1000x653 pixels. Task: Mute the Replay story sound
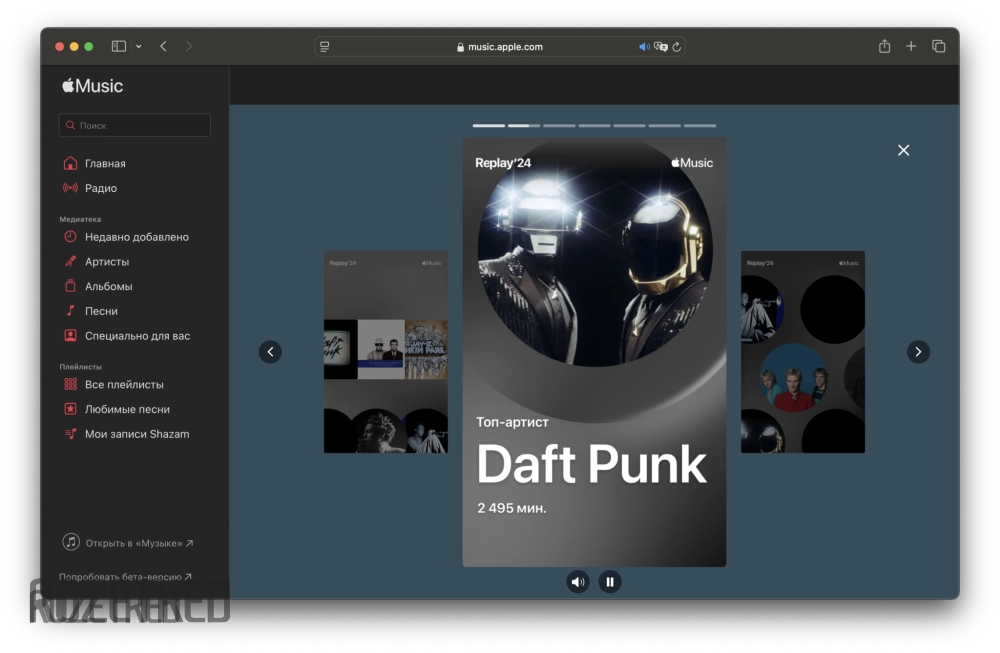[578, 581]
